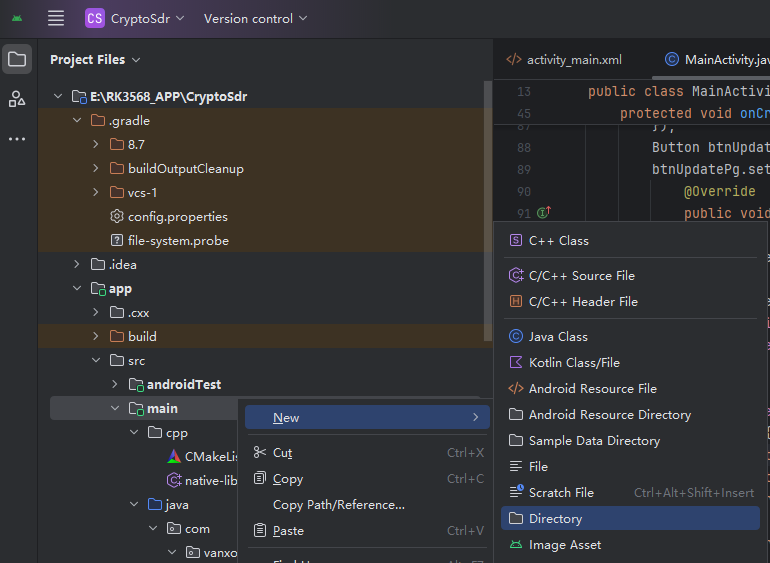Select Directory in the New submenu
770x563 pixels.
click(555, 519)
